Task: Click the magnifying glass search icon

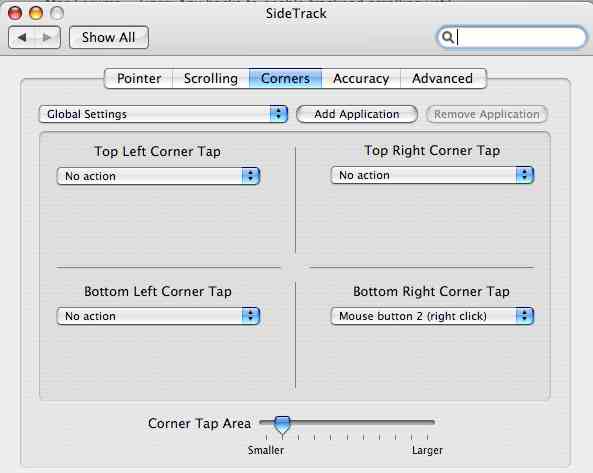Action: click(448, 37)
